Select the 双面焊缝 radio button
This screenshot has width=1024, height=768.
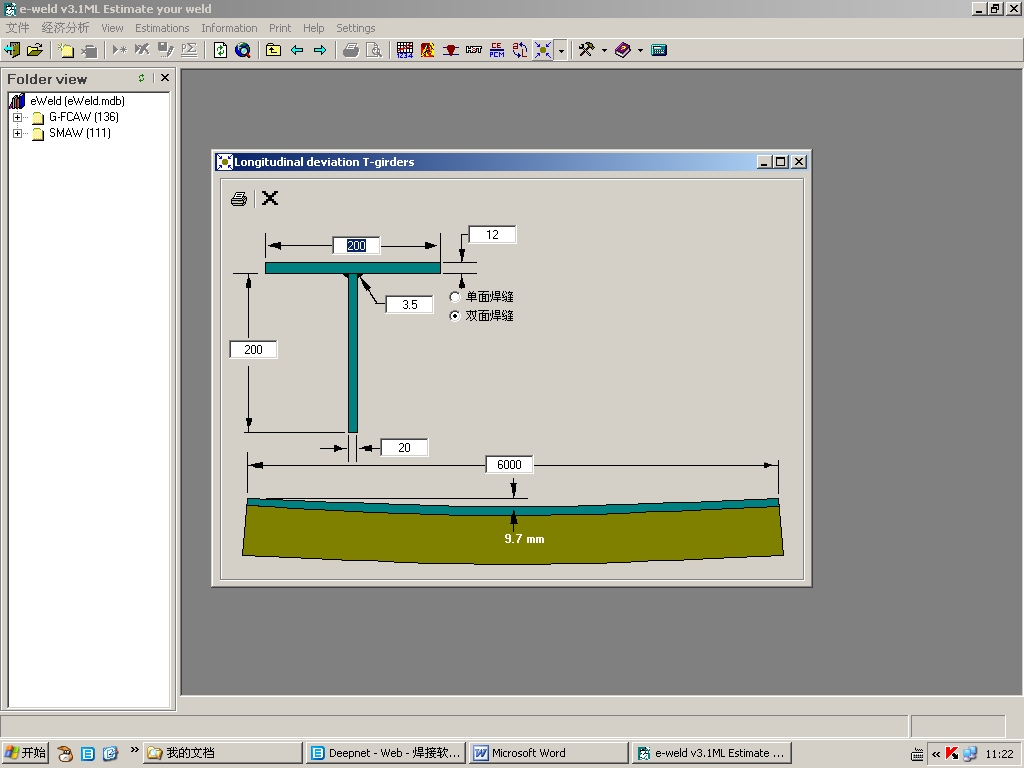click(456, 316)
